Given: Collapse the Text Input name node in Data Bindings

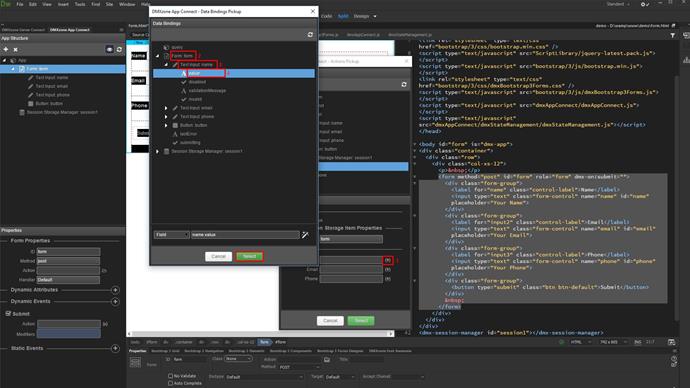Looking at the screenshot, I should 166,65.
